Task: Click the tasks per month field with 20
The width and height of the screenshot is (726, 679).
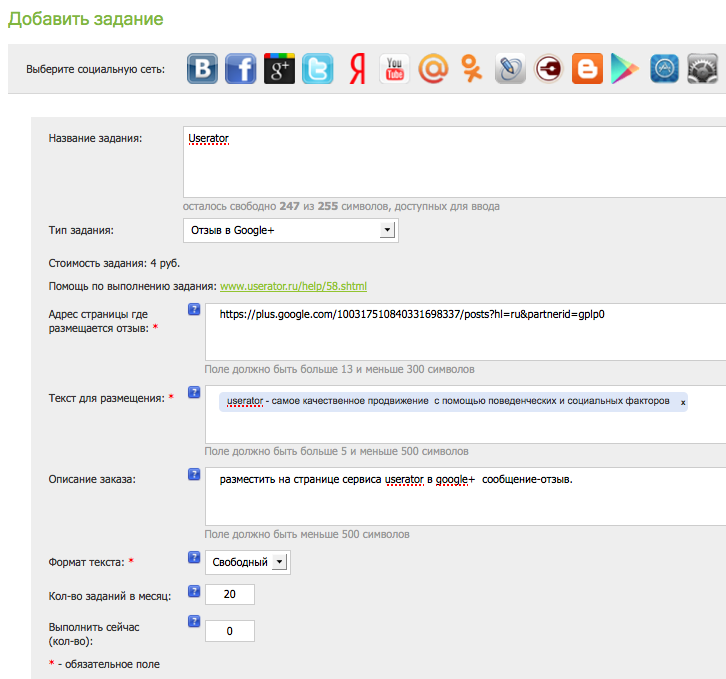Action: pyautogui.click(x=230, y=594)
